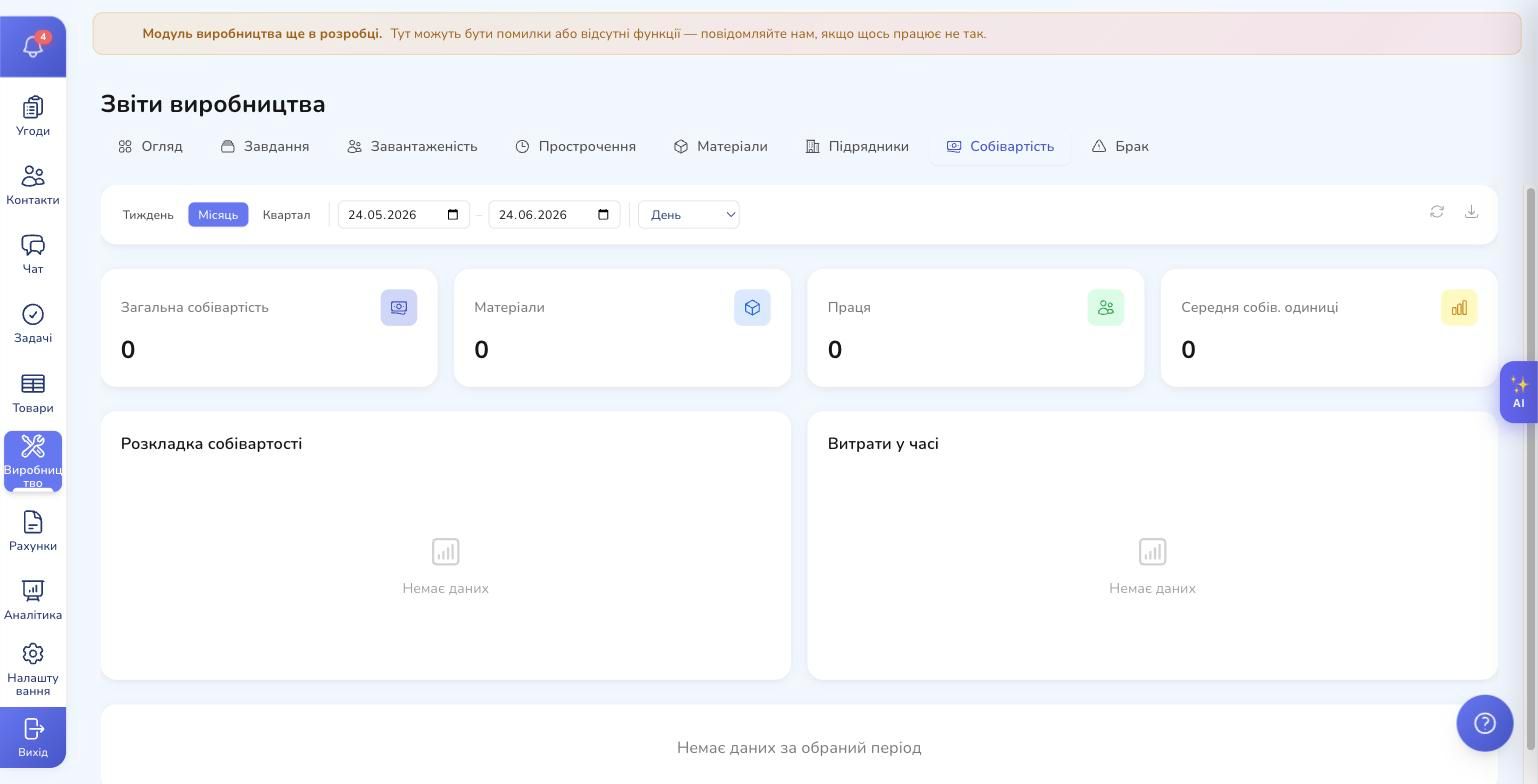Switch to the Огляд tab

coord(150,146)
